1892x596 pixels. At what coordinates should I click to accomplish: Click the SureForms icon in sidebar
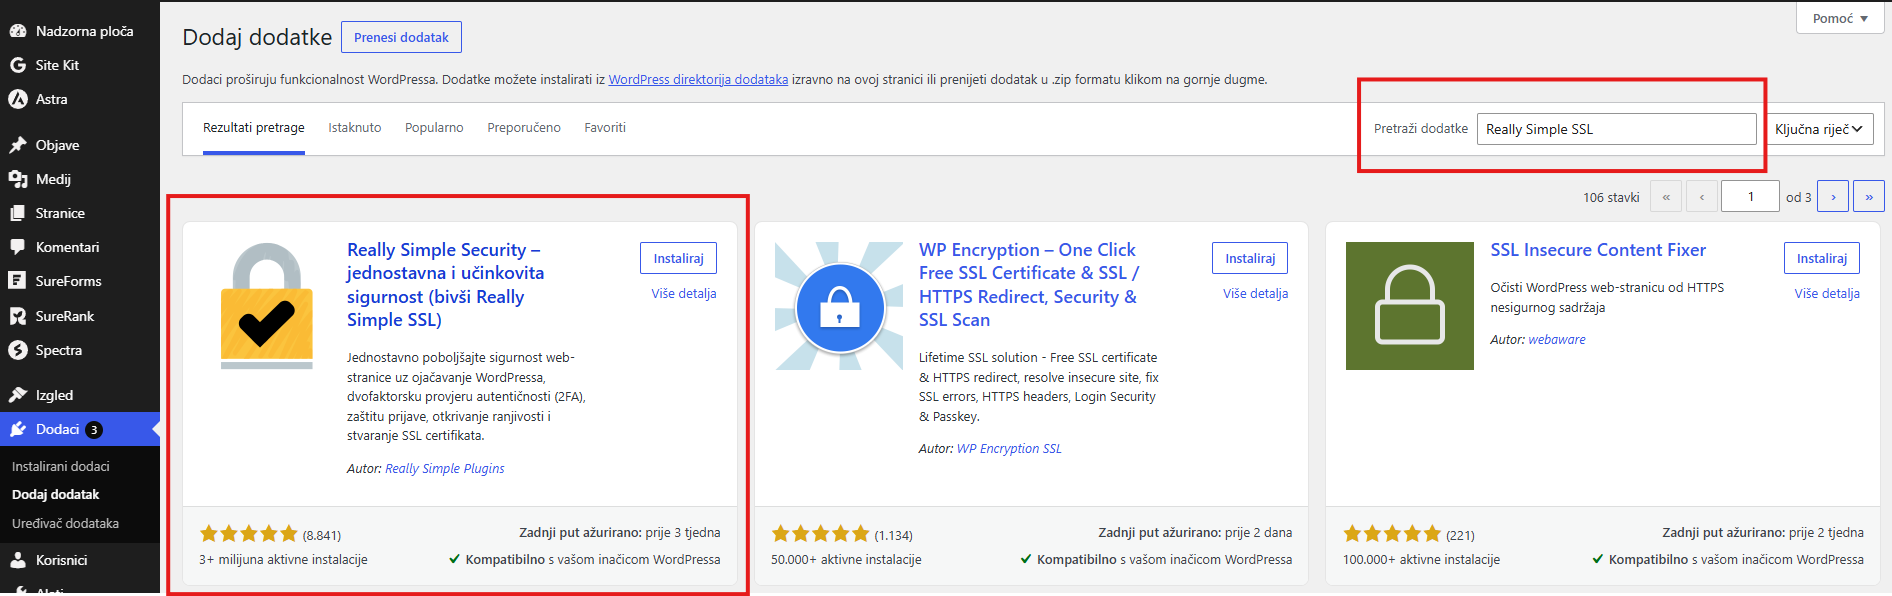tap(18, 281)
